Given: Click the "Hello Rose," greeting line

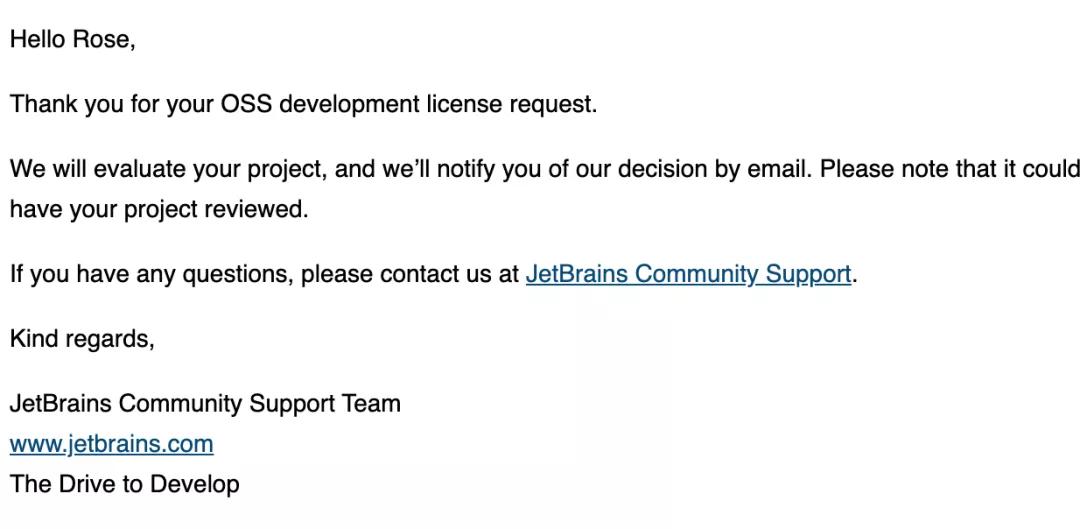Looking at the screenshot, I should [72, 40].
